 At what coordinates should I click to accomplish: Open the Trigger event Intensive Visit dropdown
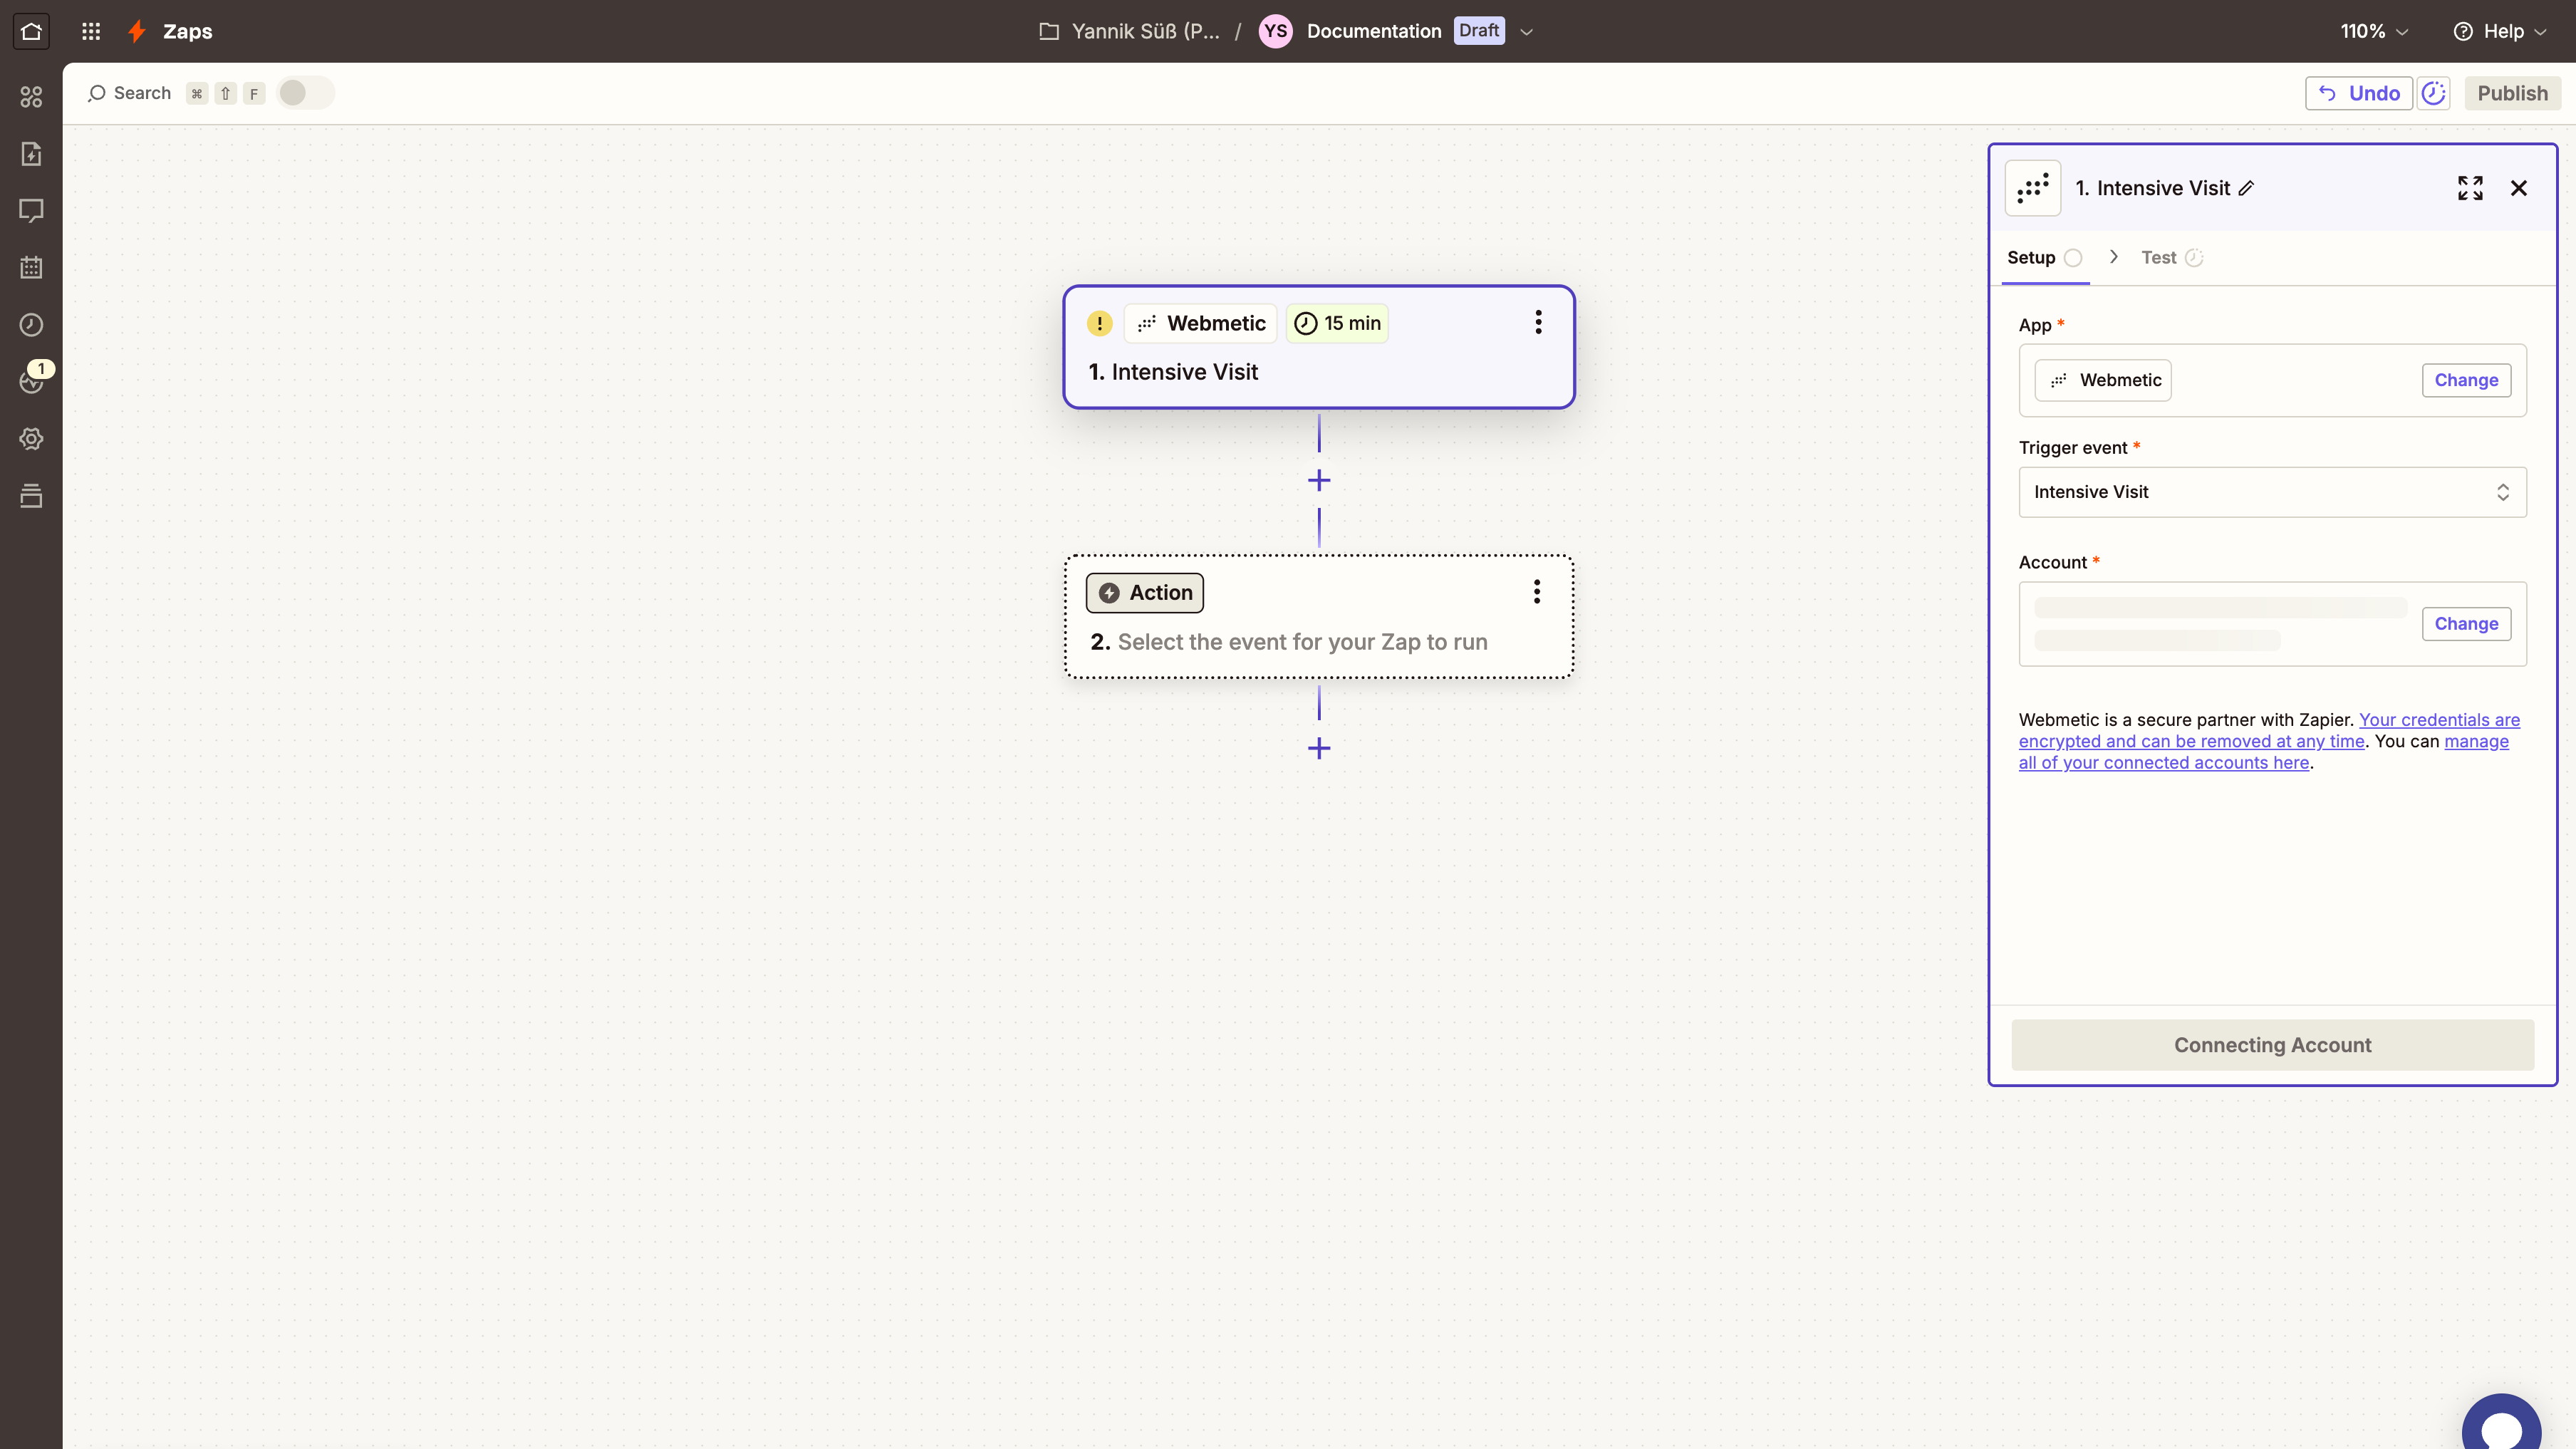coord(2272,492)
